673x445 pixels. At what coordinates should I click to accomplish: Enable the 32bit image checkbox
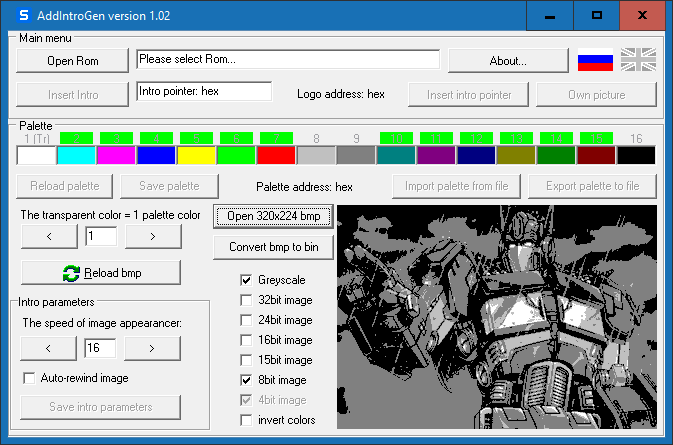[246, 300]
